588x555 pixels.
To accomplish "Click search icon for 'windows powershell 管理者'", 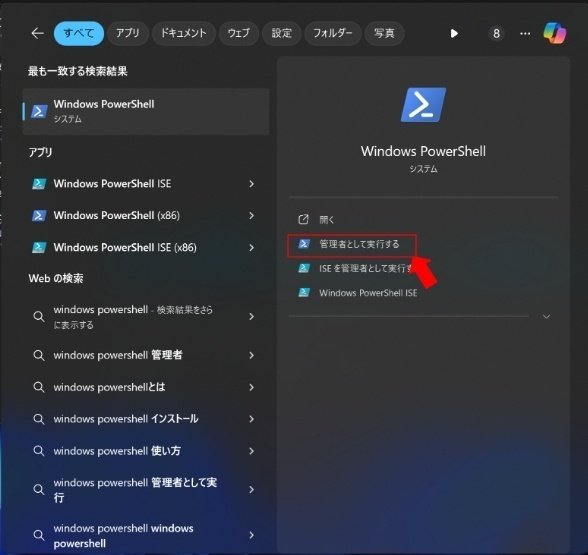I will pos(39,355).
